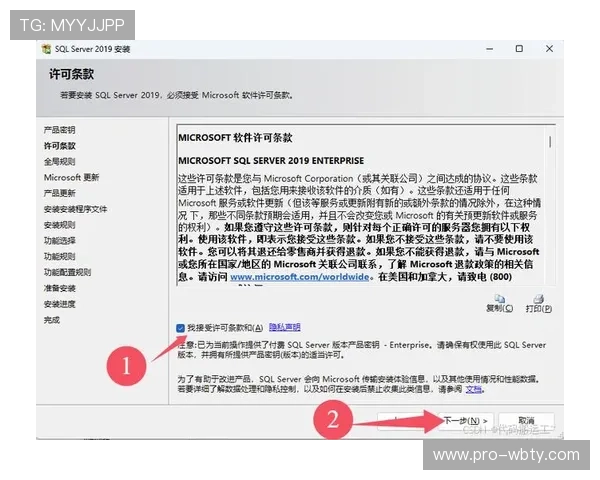Click the Cancel (取消) button
This screenshot has width=600, height=480.
point(527,421)
